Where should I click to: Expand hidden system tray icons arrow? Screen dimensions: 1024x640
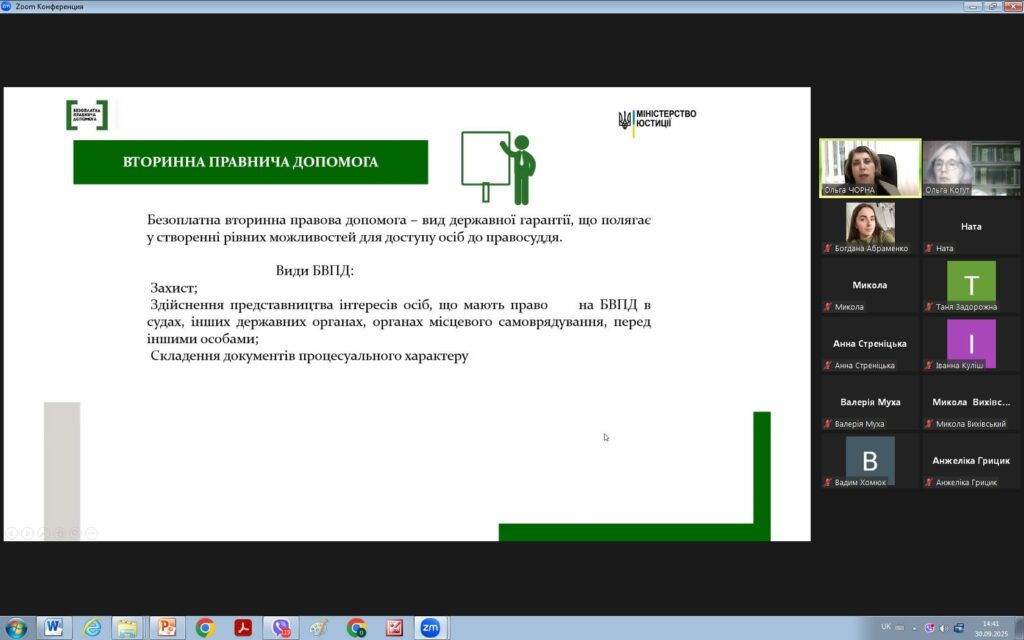914,628
